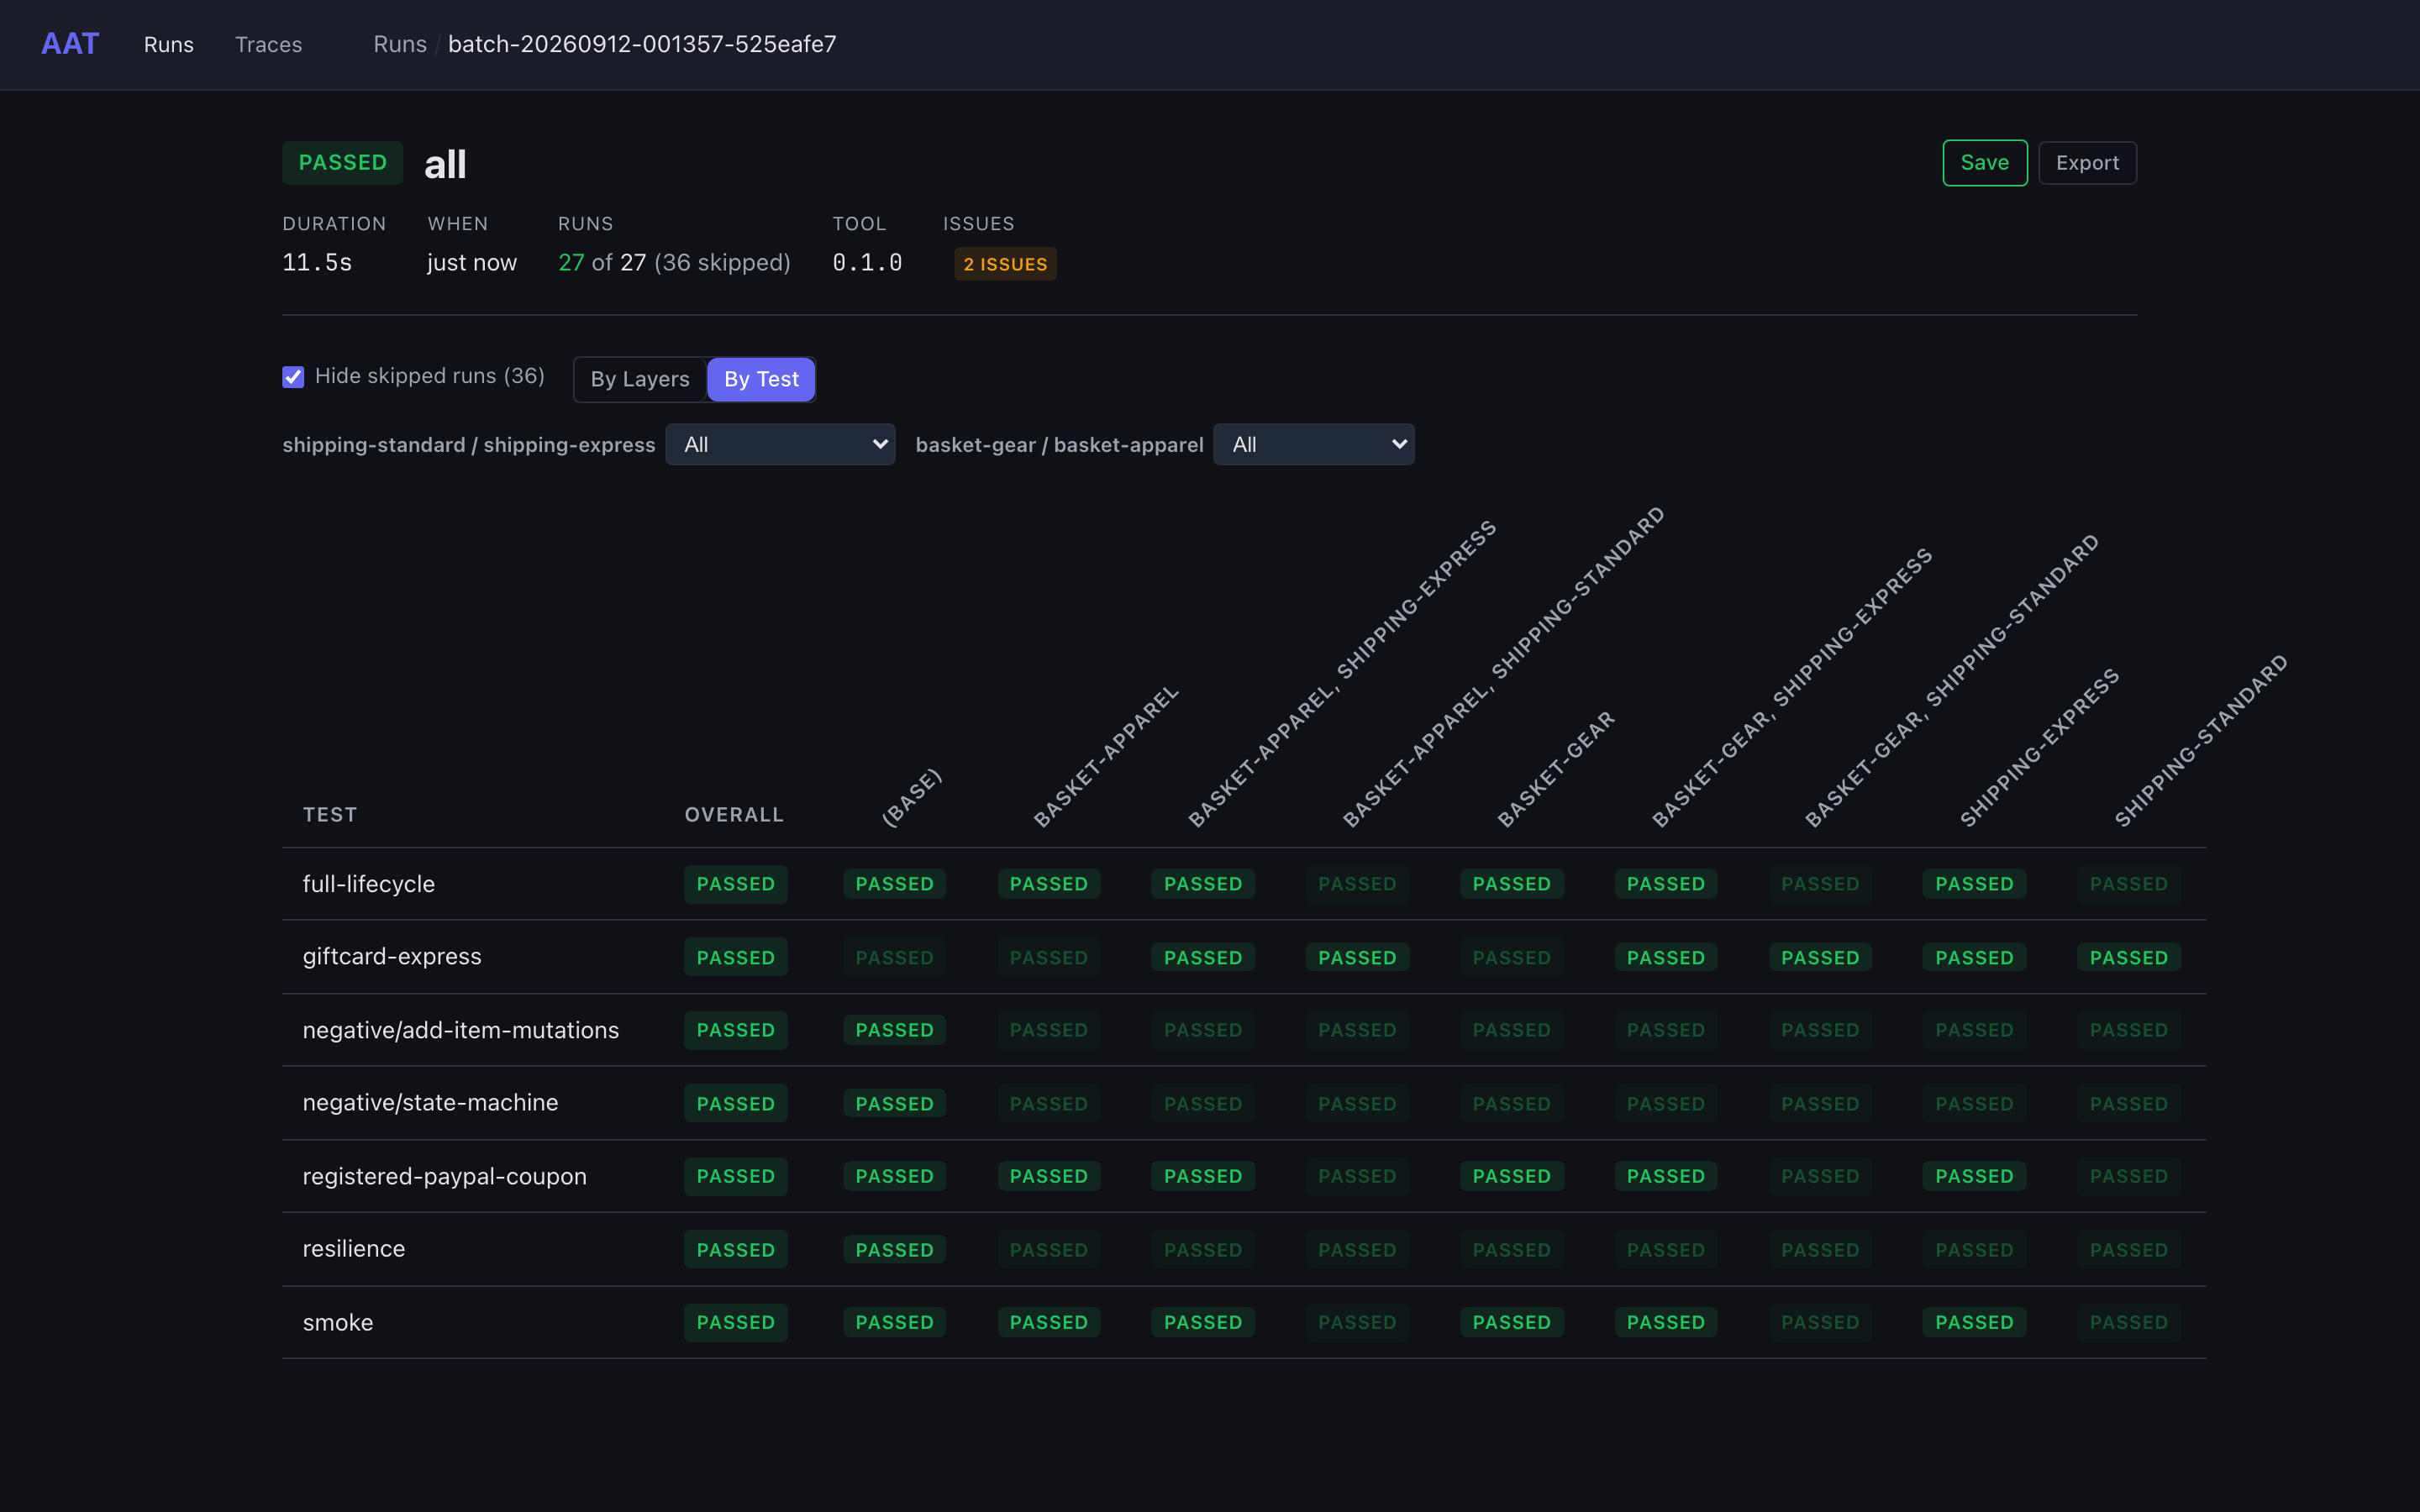
Task: Toggle Hide skipped runs checkbox
Action: pyautogui.click(x=293, y=377)
